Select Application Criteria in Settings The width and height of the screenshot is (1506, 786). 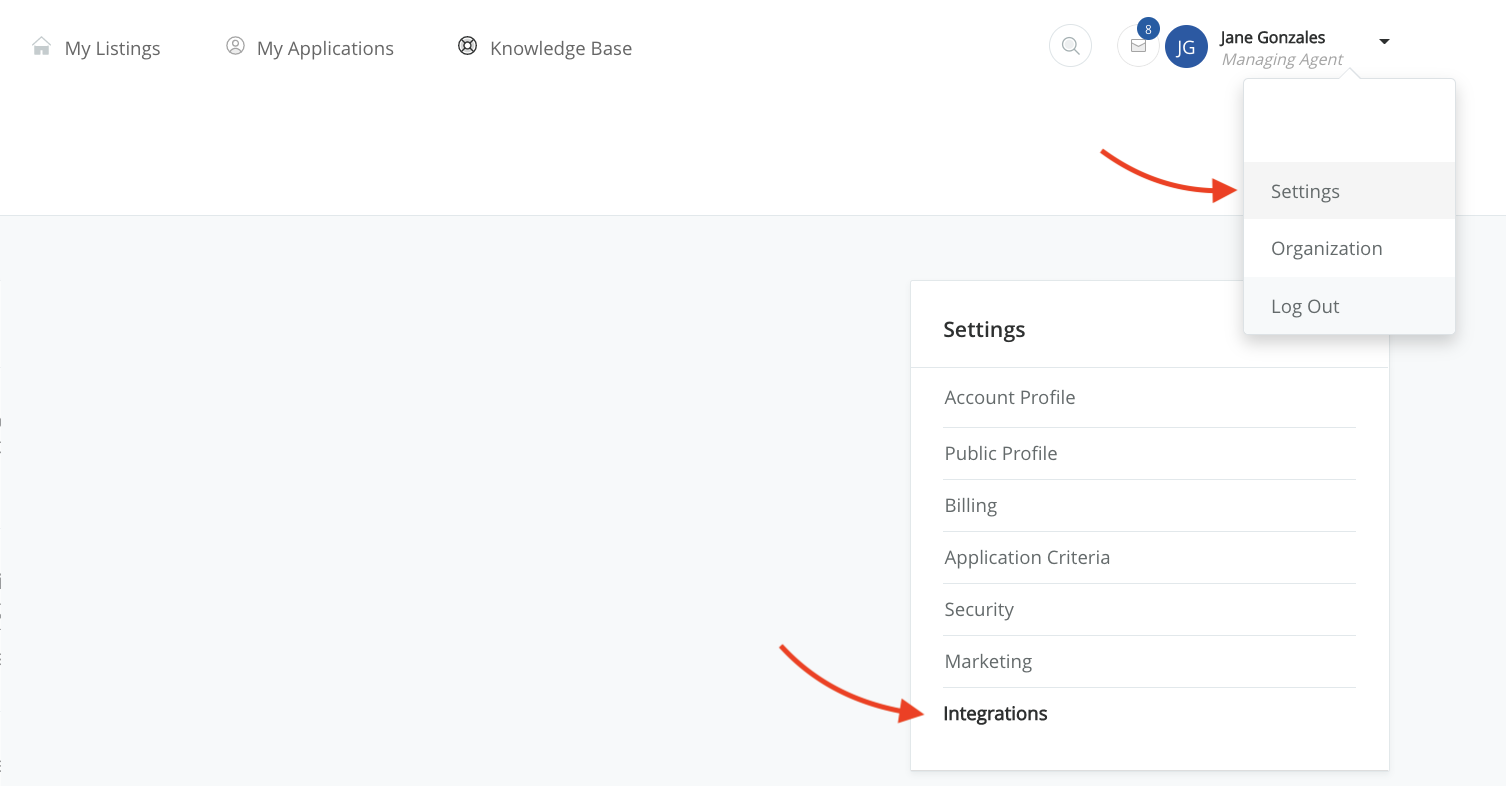(x=1027, y=557)
